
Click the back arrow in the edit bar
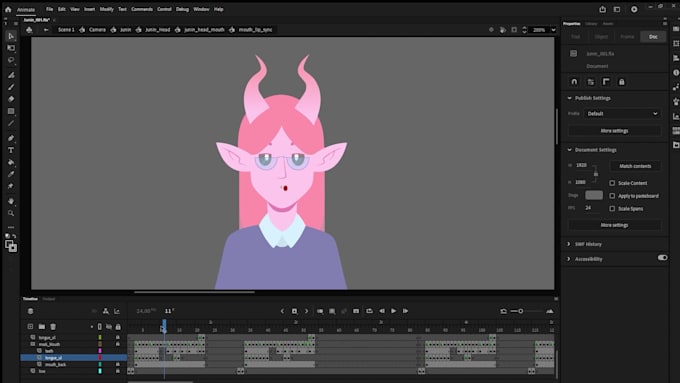(x=46, y=29)
